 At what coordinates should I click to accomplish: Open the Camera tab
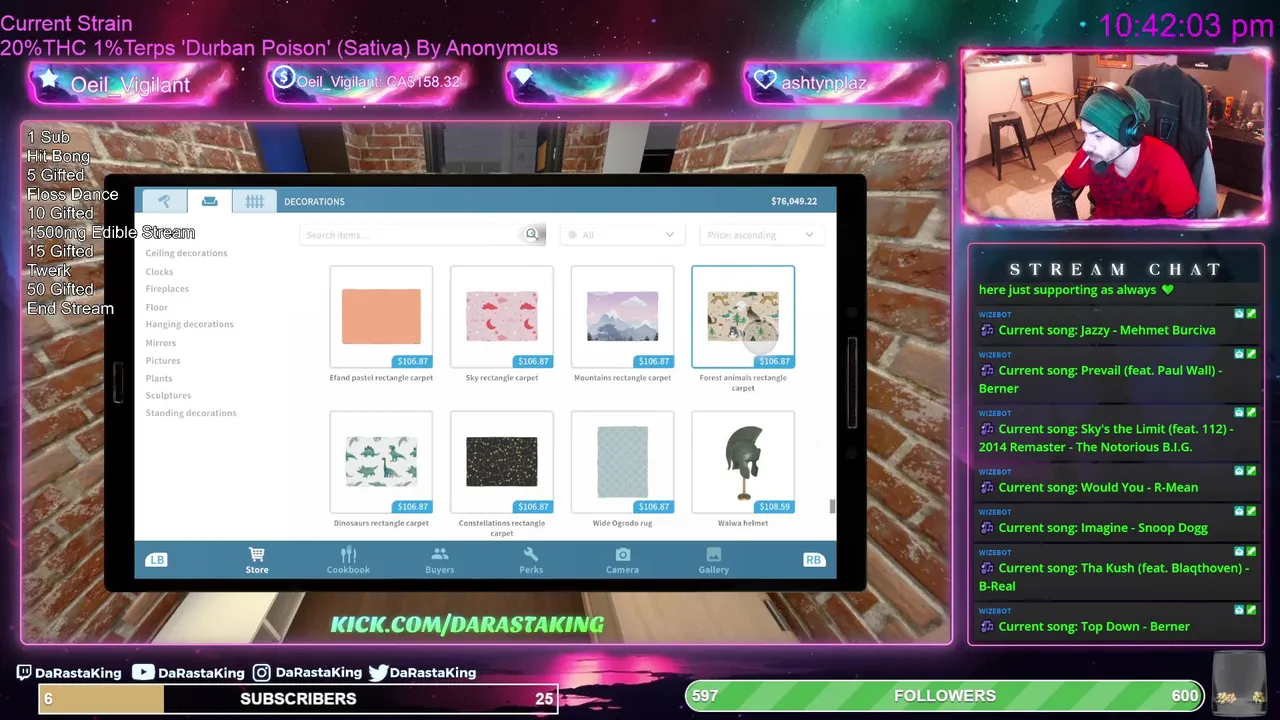pos(622,560)
